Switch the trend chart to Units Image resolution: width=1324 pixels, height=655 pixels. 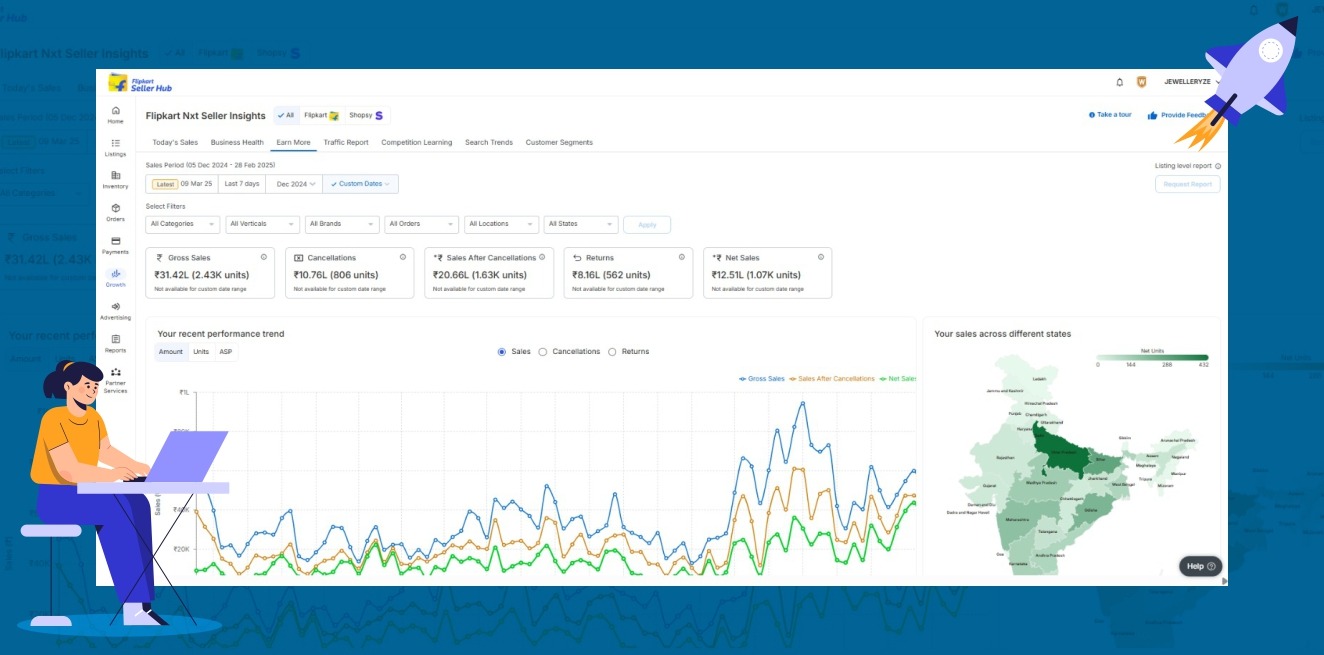(201, 352)
